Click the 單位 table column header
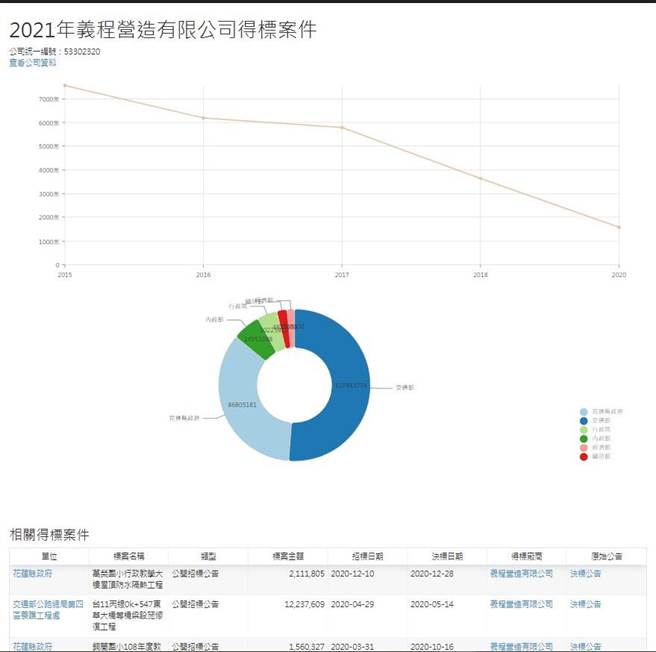Screen dimensions: 656x652 [x=49, y=556]
